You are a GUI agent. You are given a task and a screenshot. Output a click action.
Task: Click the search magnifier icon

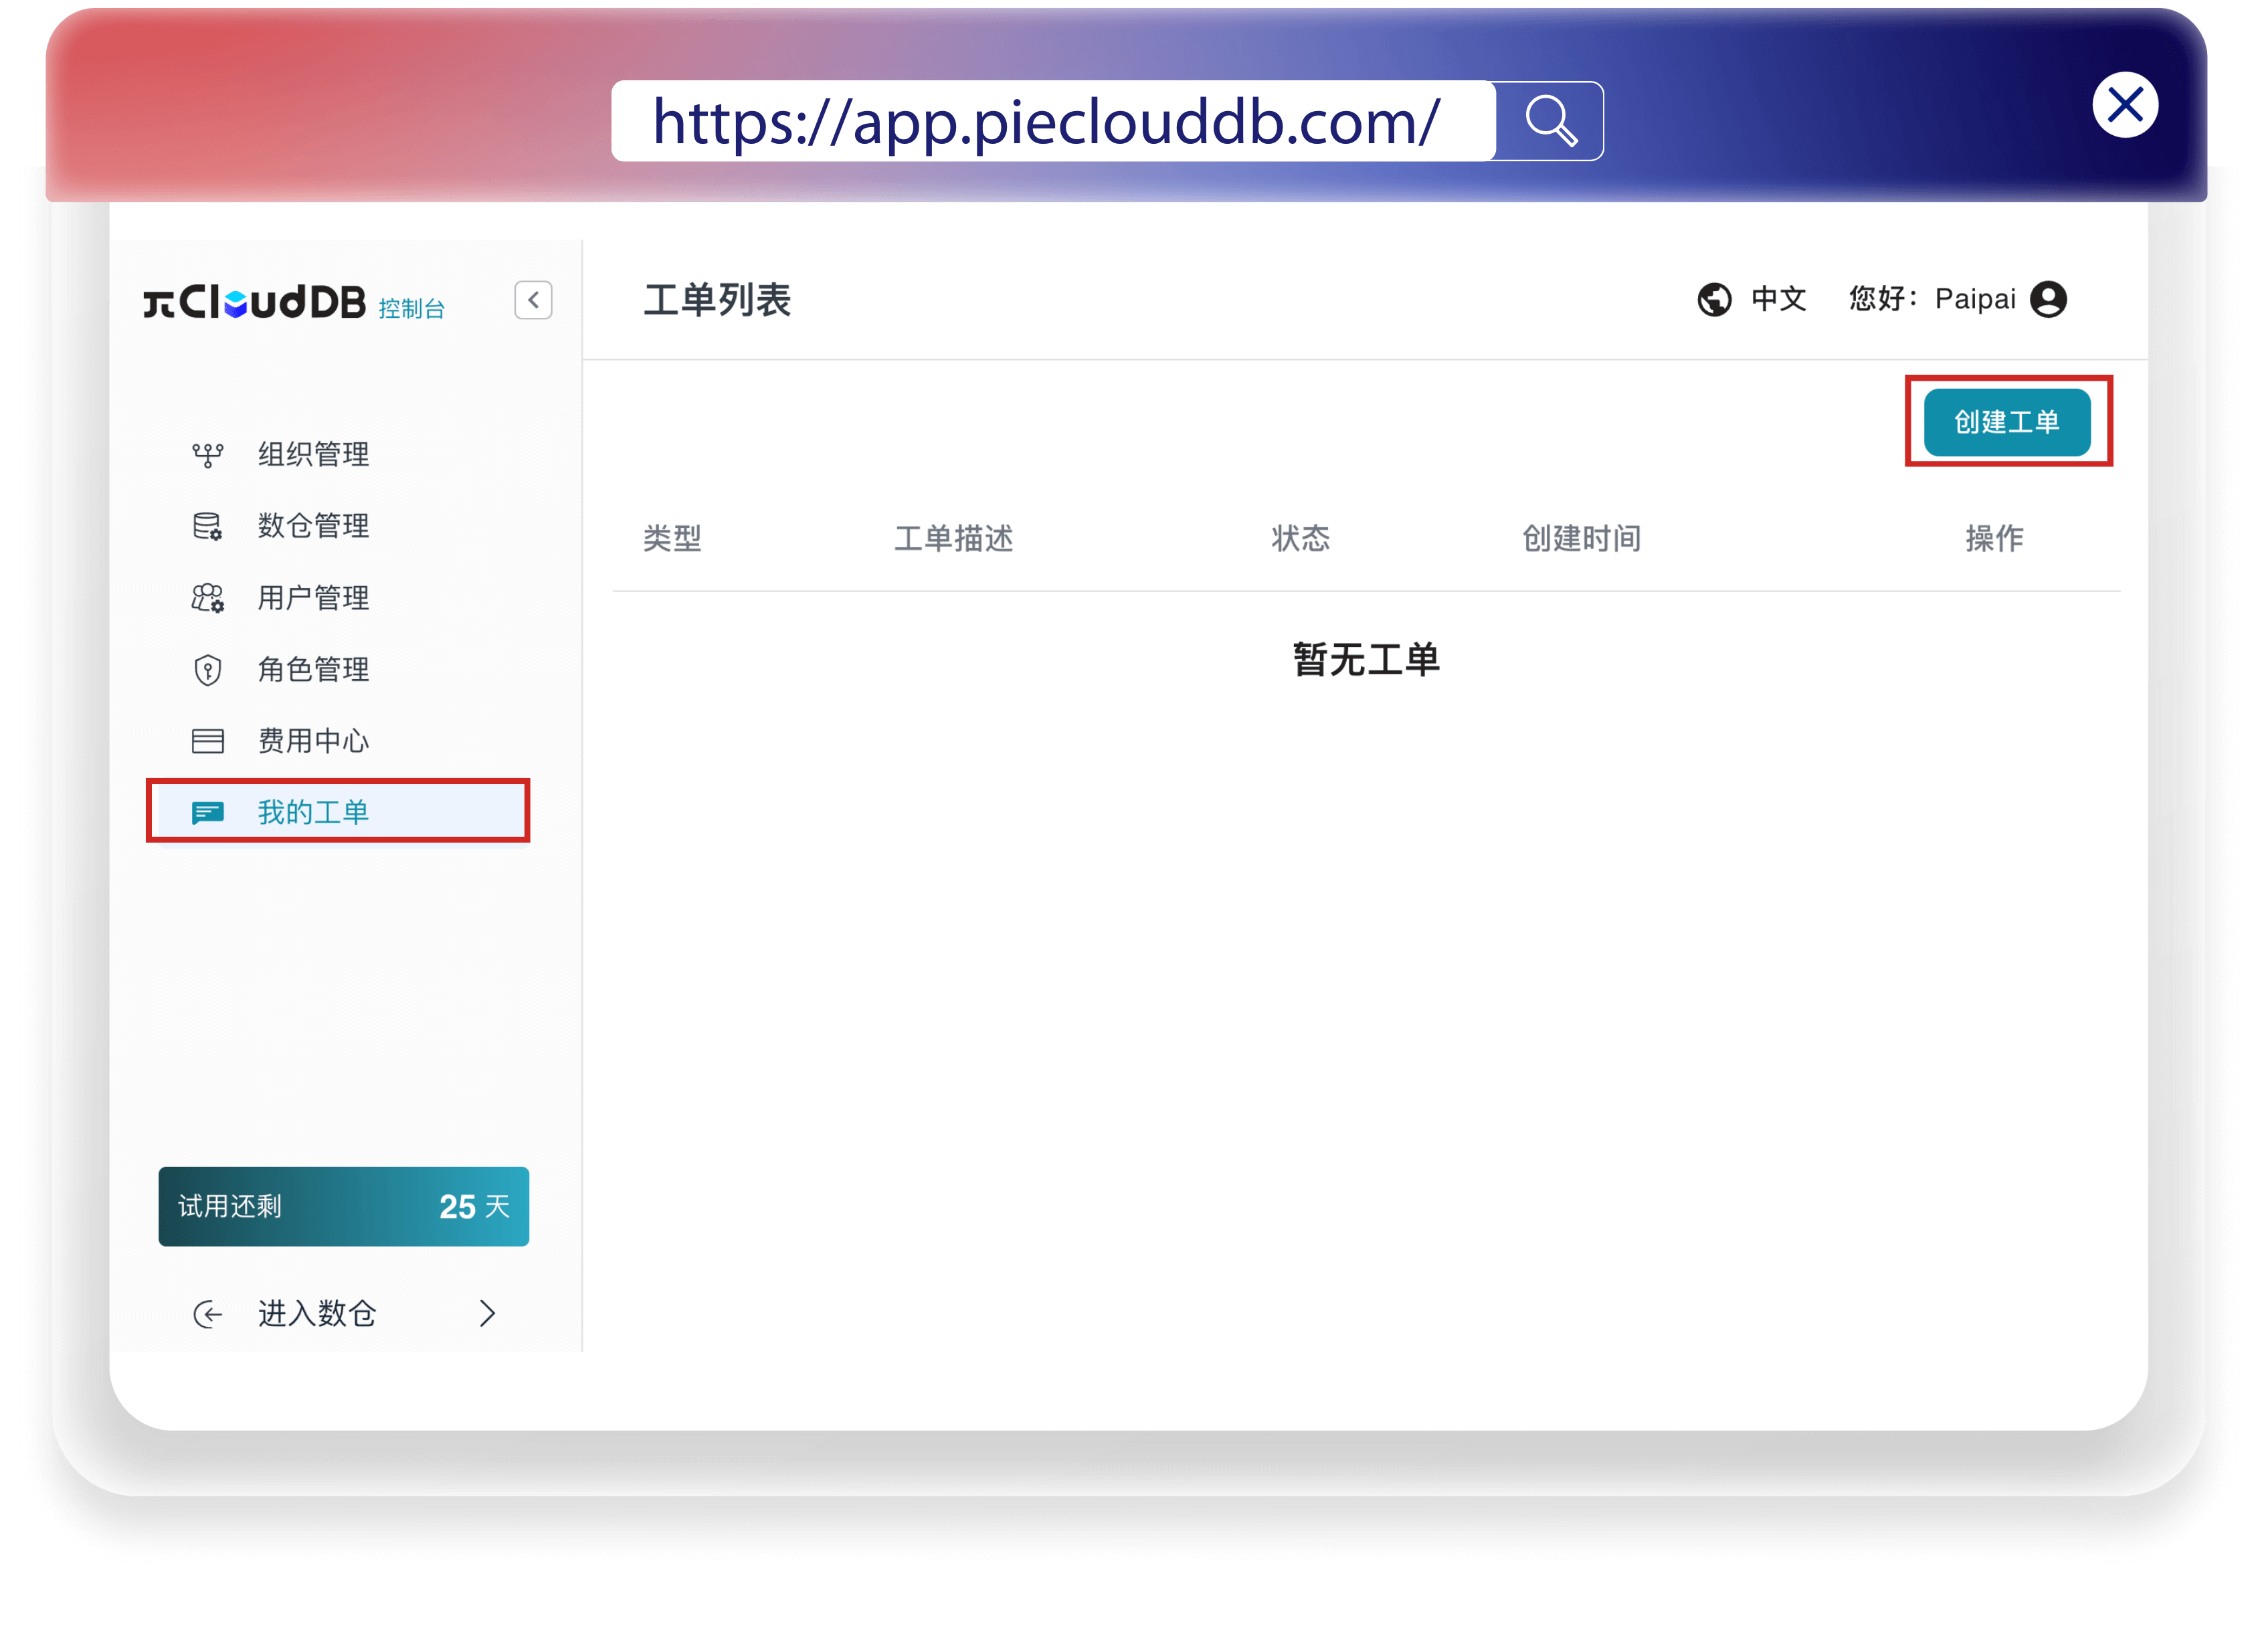point(1550,121)
